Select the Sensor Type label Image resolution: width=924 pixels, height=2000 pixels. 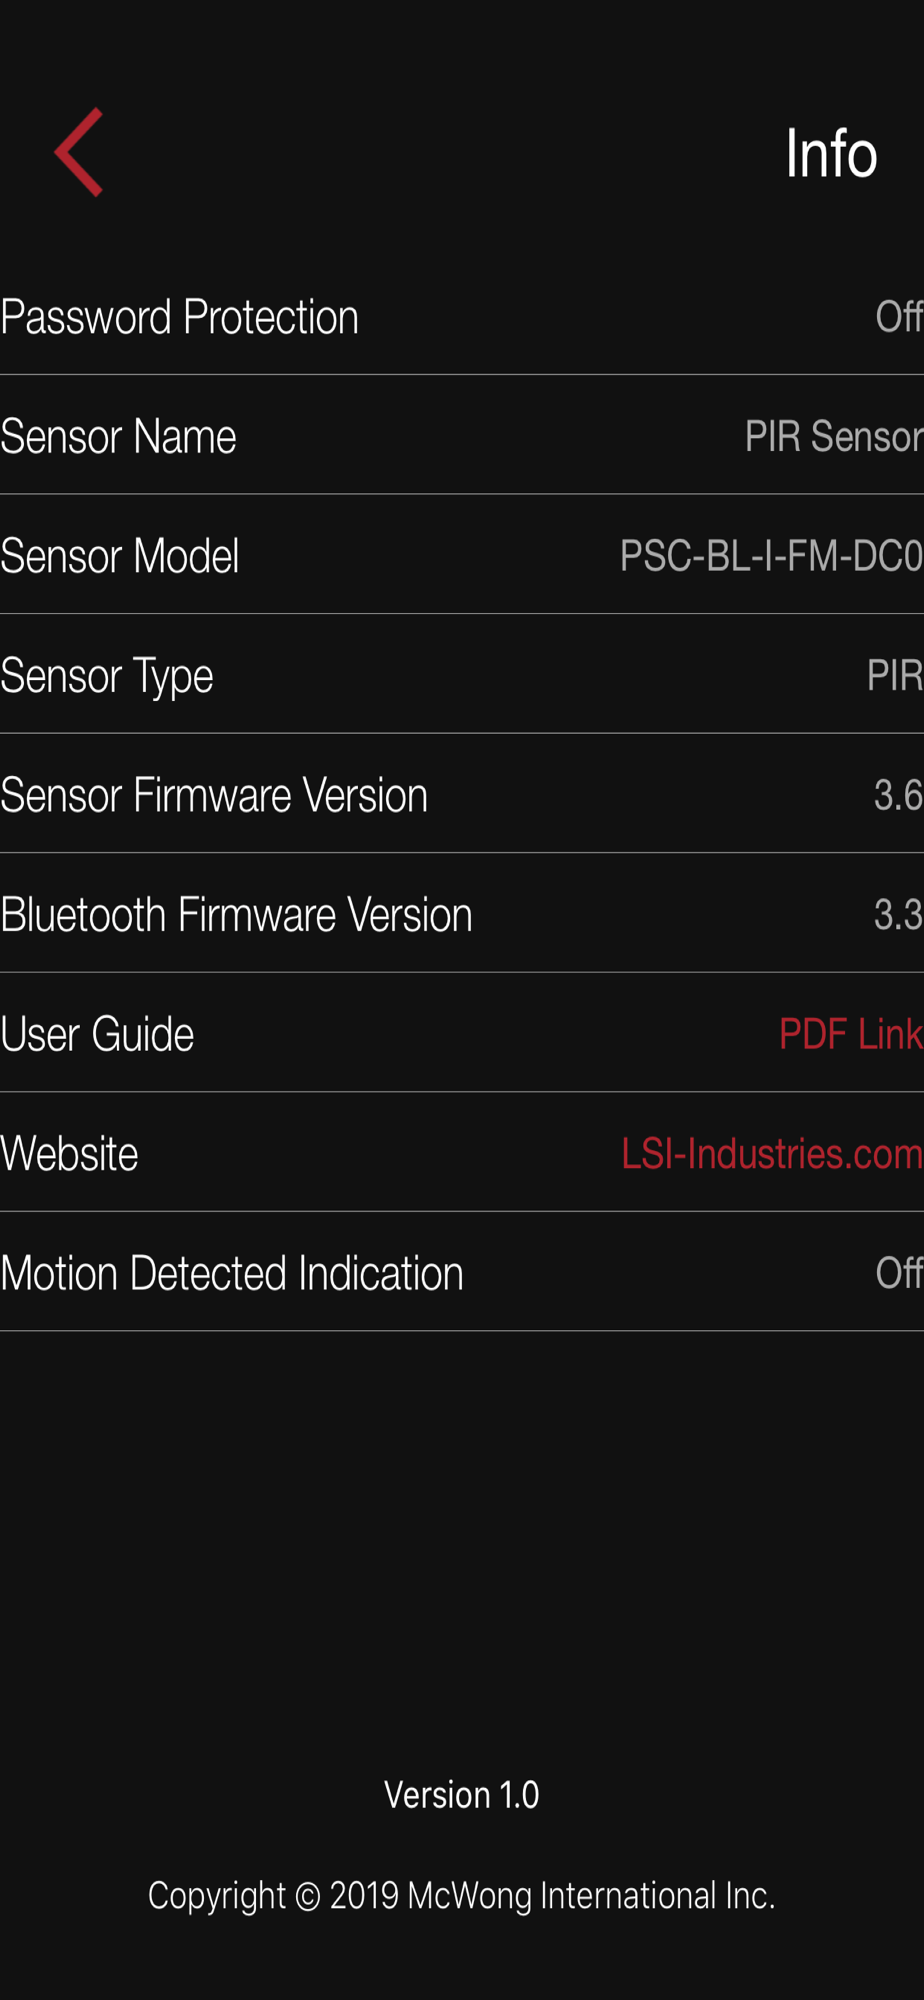(107, 677)
